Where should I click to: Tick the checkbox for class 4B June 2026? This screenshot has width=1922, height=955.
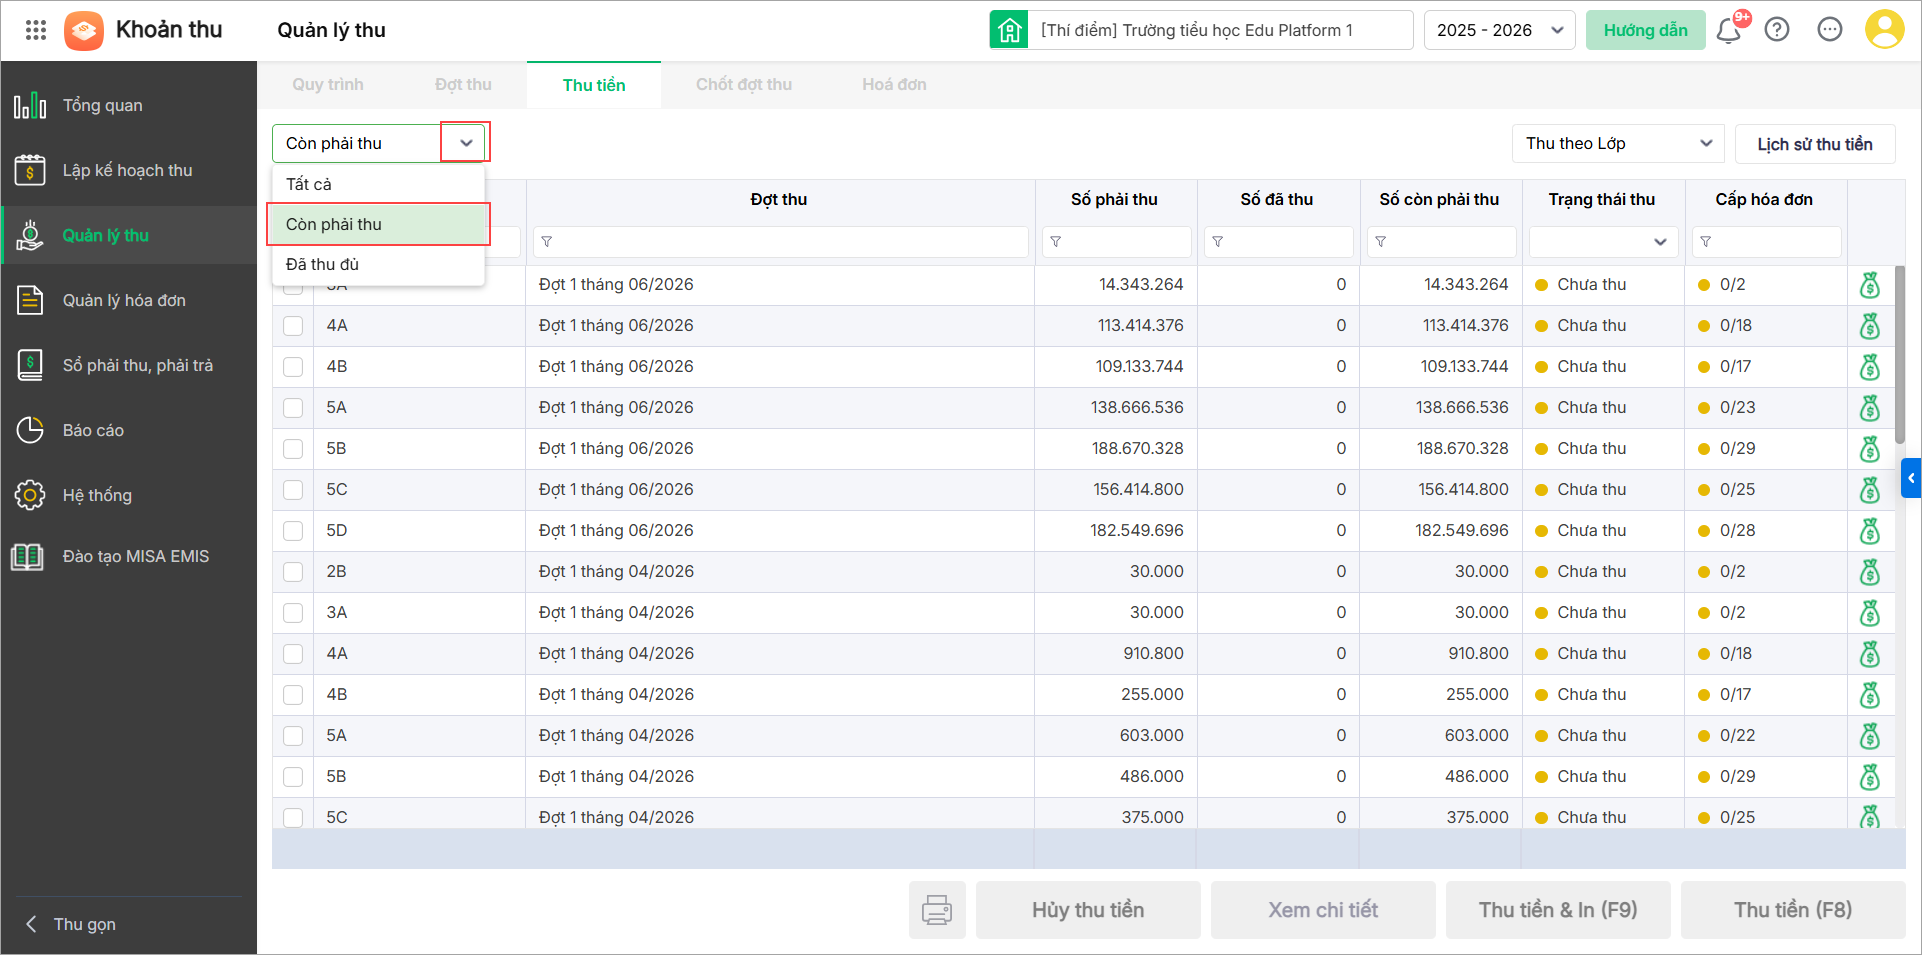click(x=293, y=367)
